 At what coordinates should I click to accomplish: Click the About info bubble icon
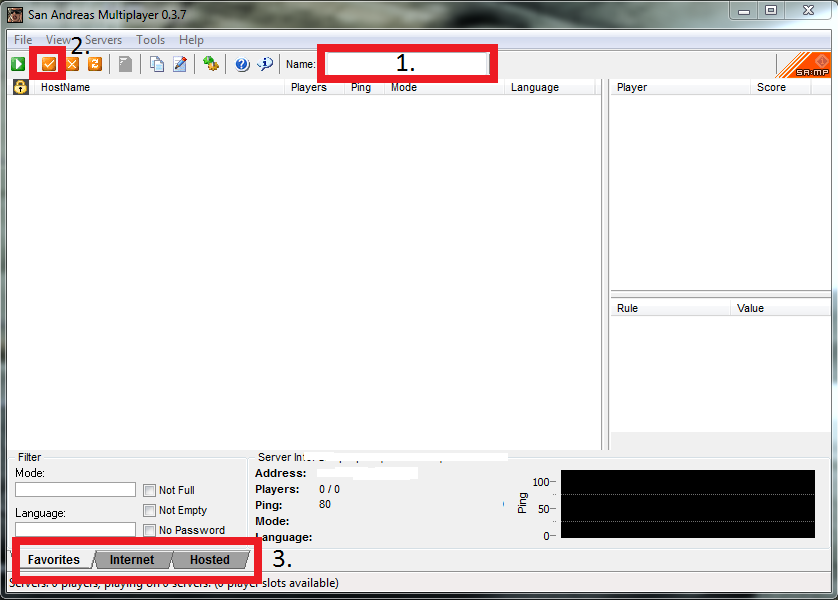(x=265, y=64)
